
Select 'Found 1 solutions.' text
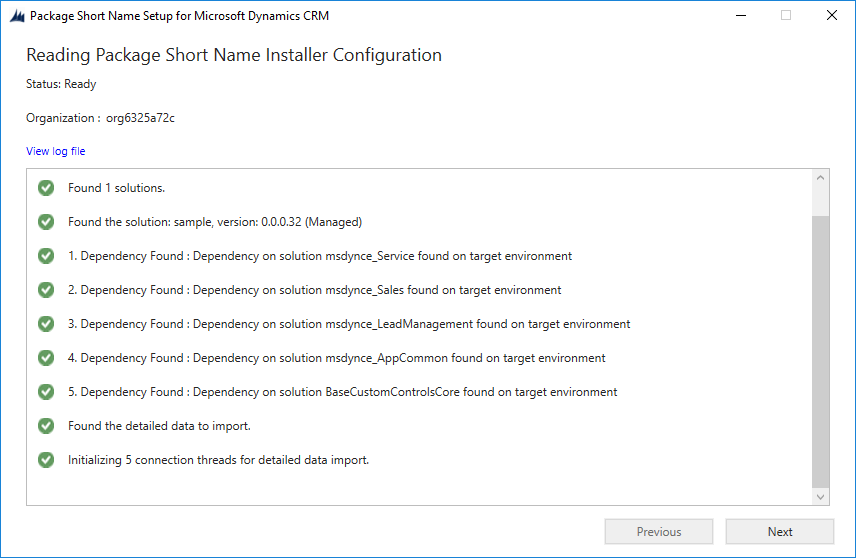pyautogui.click(x=116, y=188)
